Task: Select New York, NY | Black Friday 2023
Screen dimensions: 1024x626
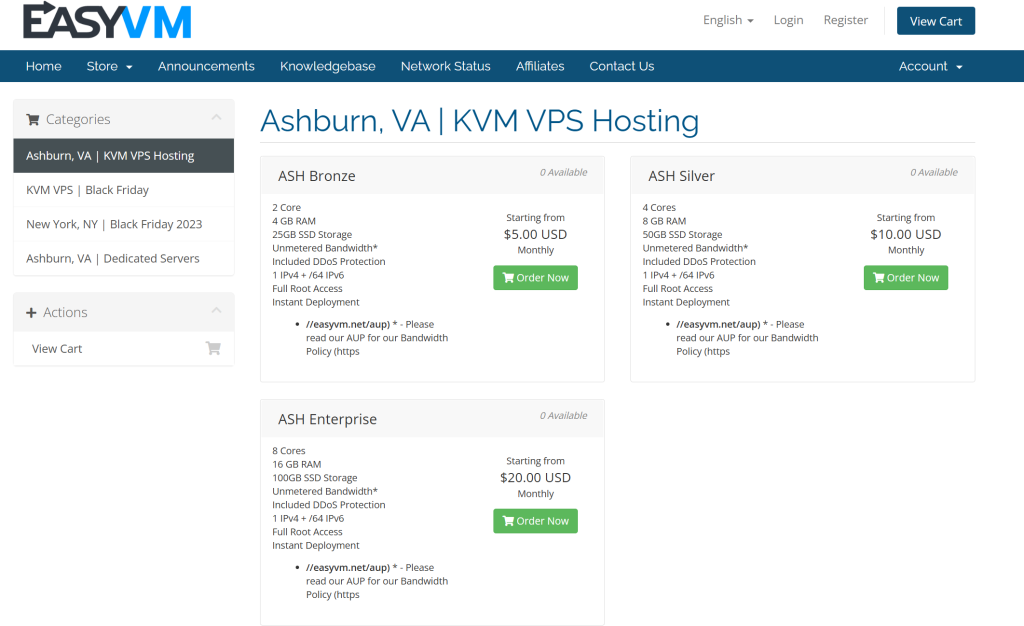Action: tap(123, 224)
